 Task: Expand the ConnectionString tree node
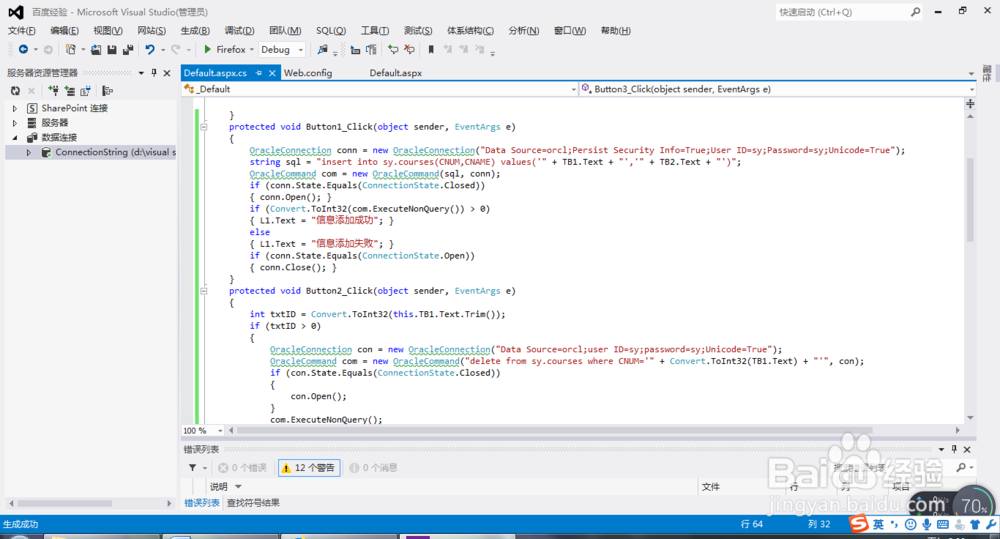(29, 152)
